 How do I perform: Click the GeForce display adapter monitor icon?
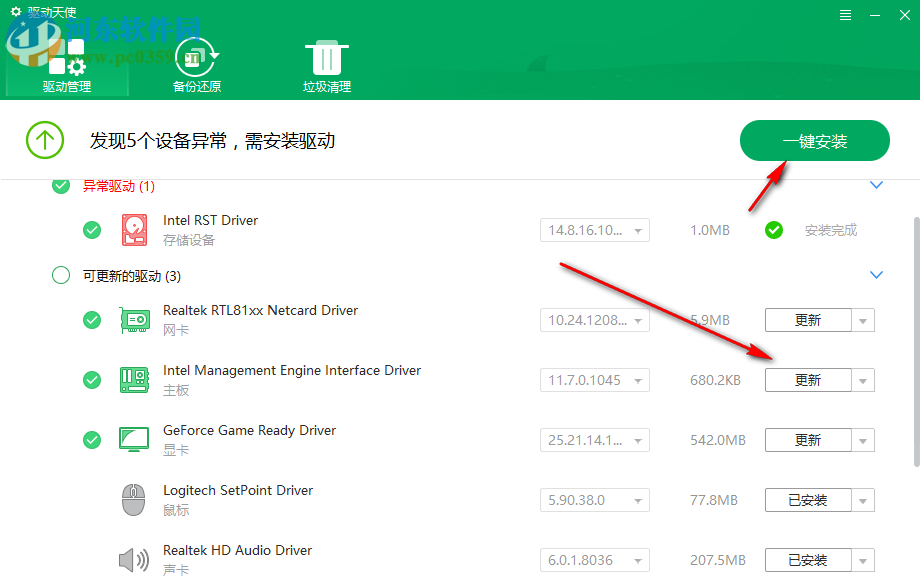[134, 439]
